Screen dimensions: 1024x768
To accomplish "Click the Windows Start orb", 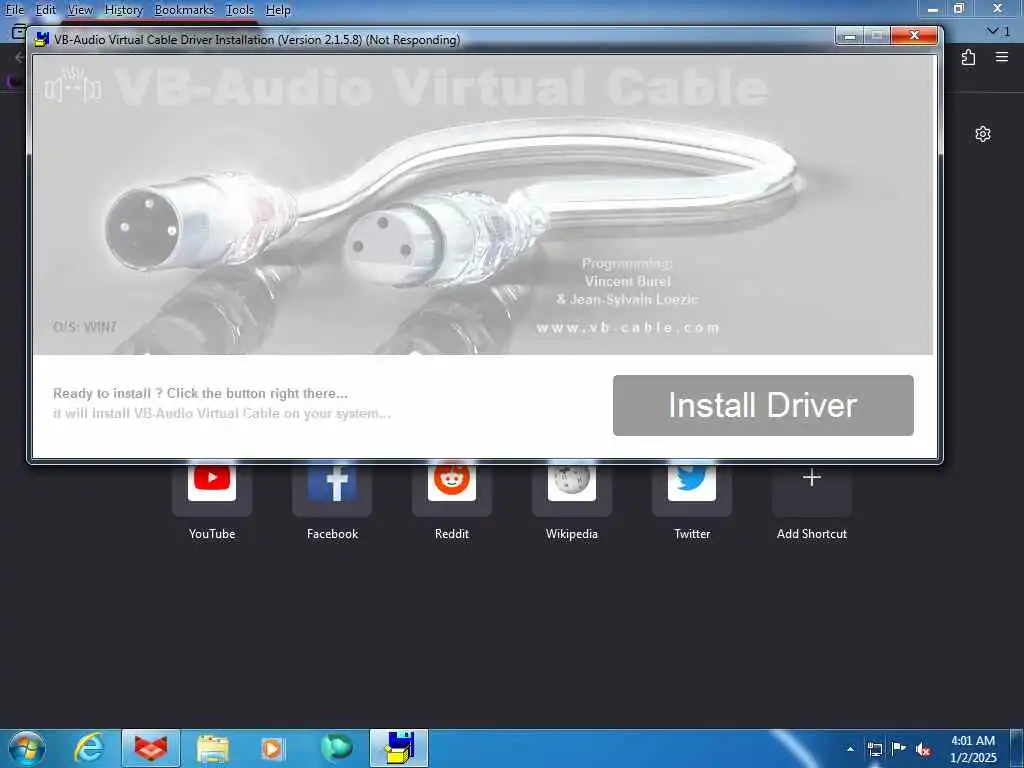I will pyautogui.click(x=27, y=748).
